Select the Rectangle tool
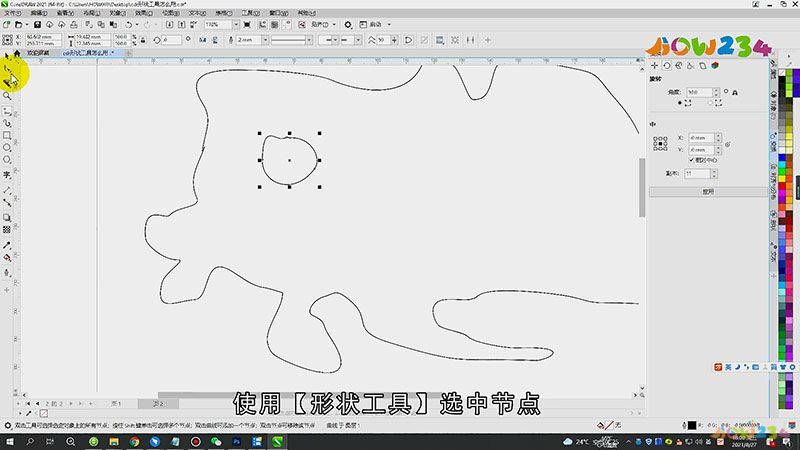This screenshot has width=800, height=450. click(7, 136)
